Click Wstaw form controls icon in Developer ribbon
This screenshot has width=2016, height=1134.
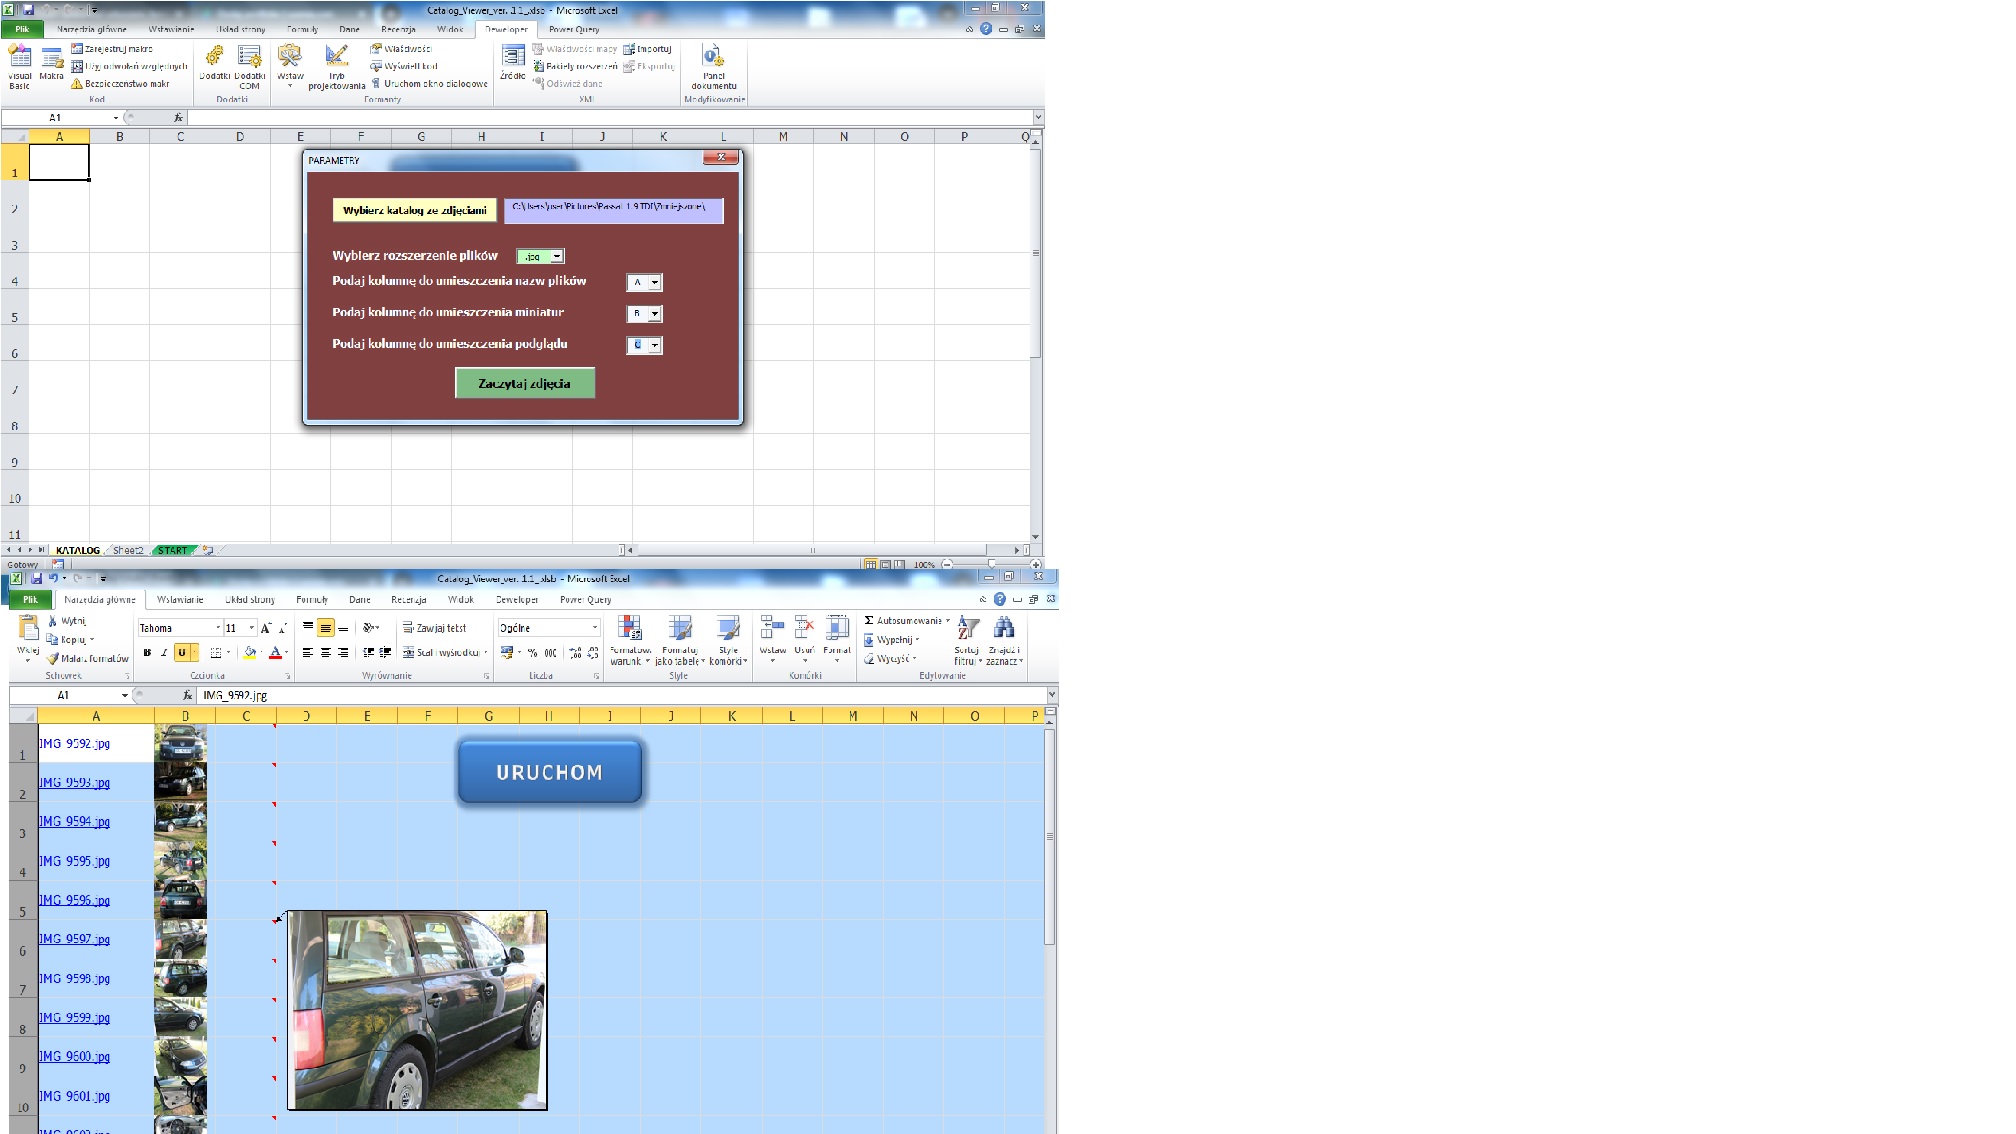click(290, 66)
